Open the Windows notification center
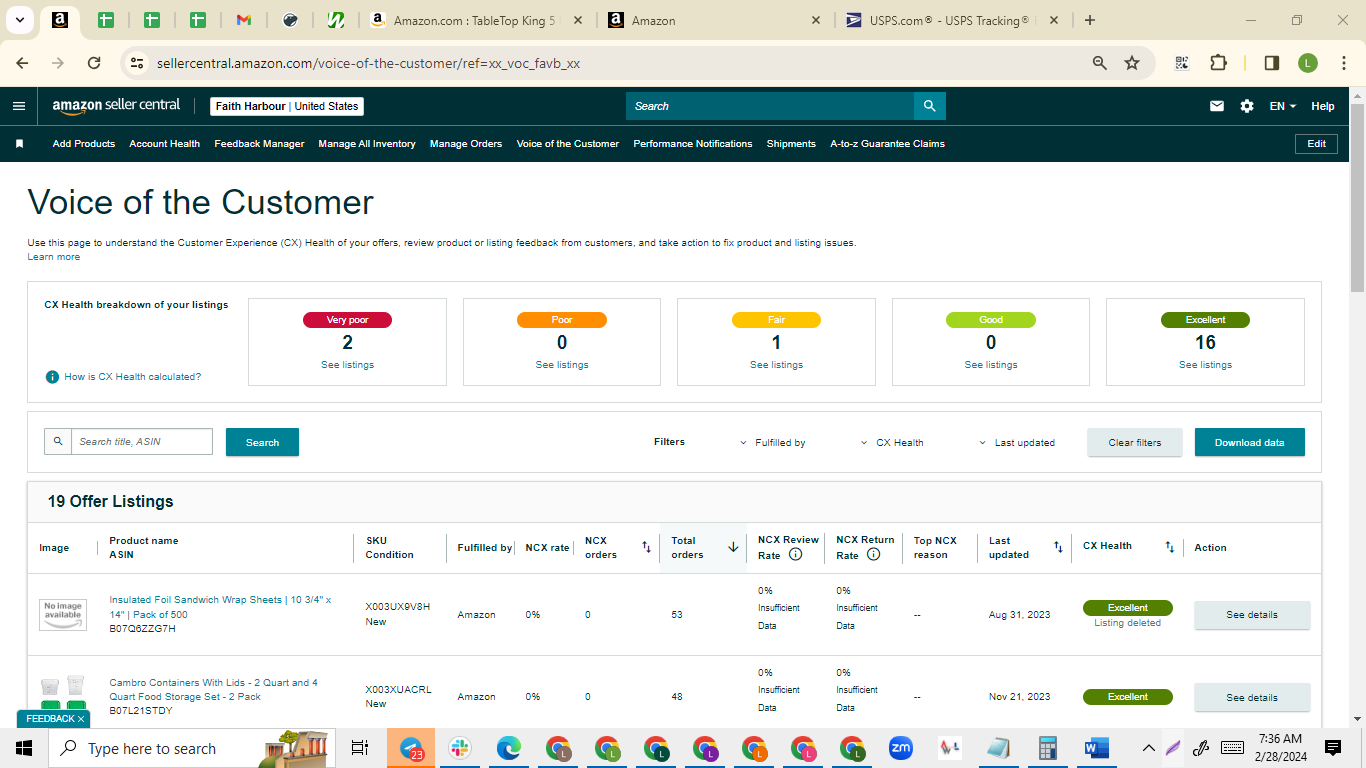This screenshot has width=1366, height=768. point(1333,748)
